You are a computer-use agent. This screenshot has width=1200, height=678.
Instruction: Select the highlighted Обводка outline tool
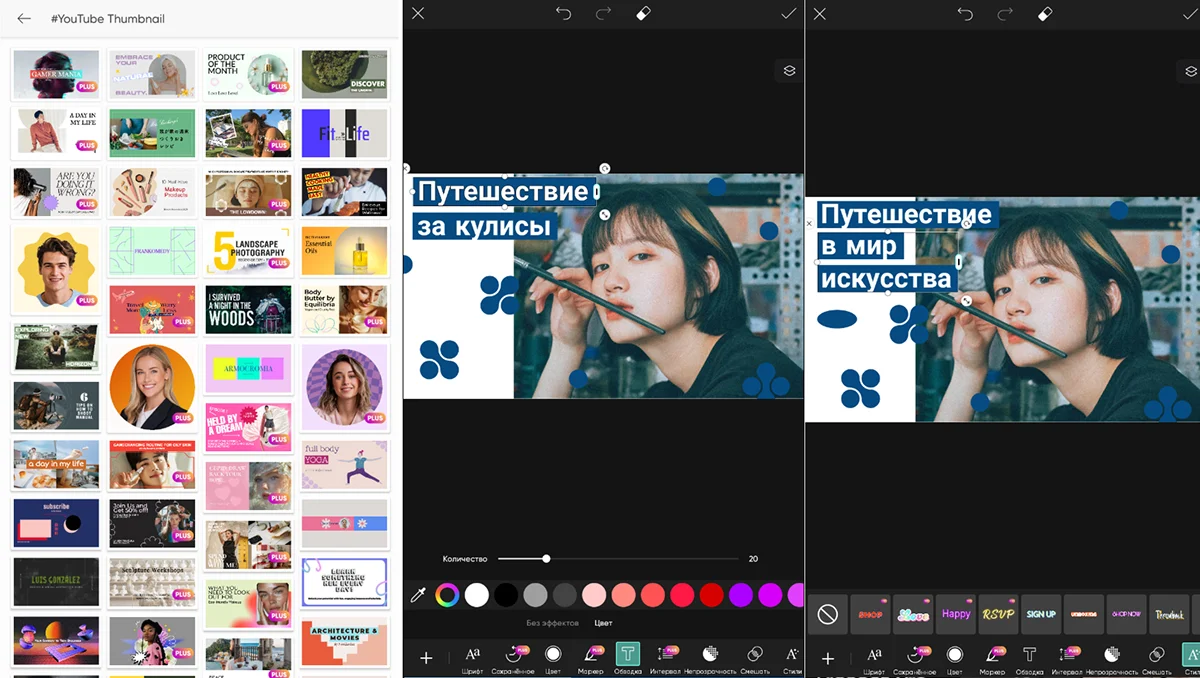(x=628, y=656)
